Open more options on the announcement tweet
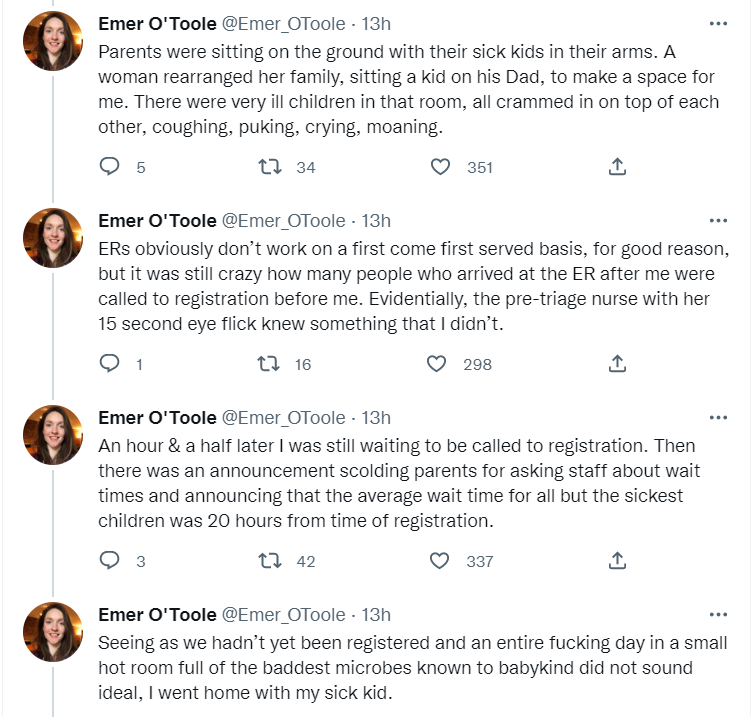 tap(718, 417)
